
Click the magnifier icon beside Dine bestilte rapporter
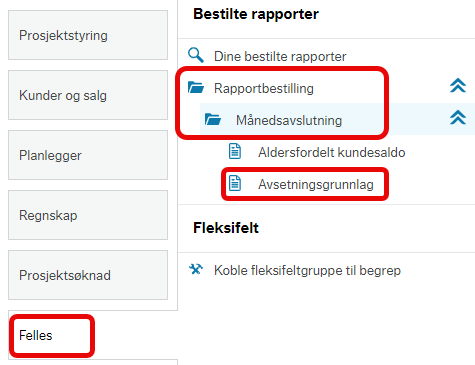coord(196,55)
